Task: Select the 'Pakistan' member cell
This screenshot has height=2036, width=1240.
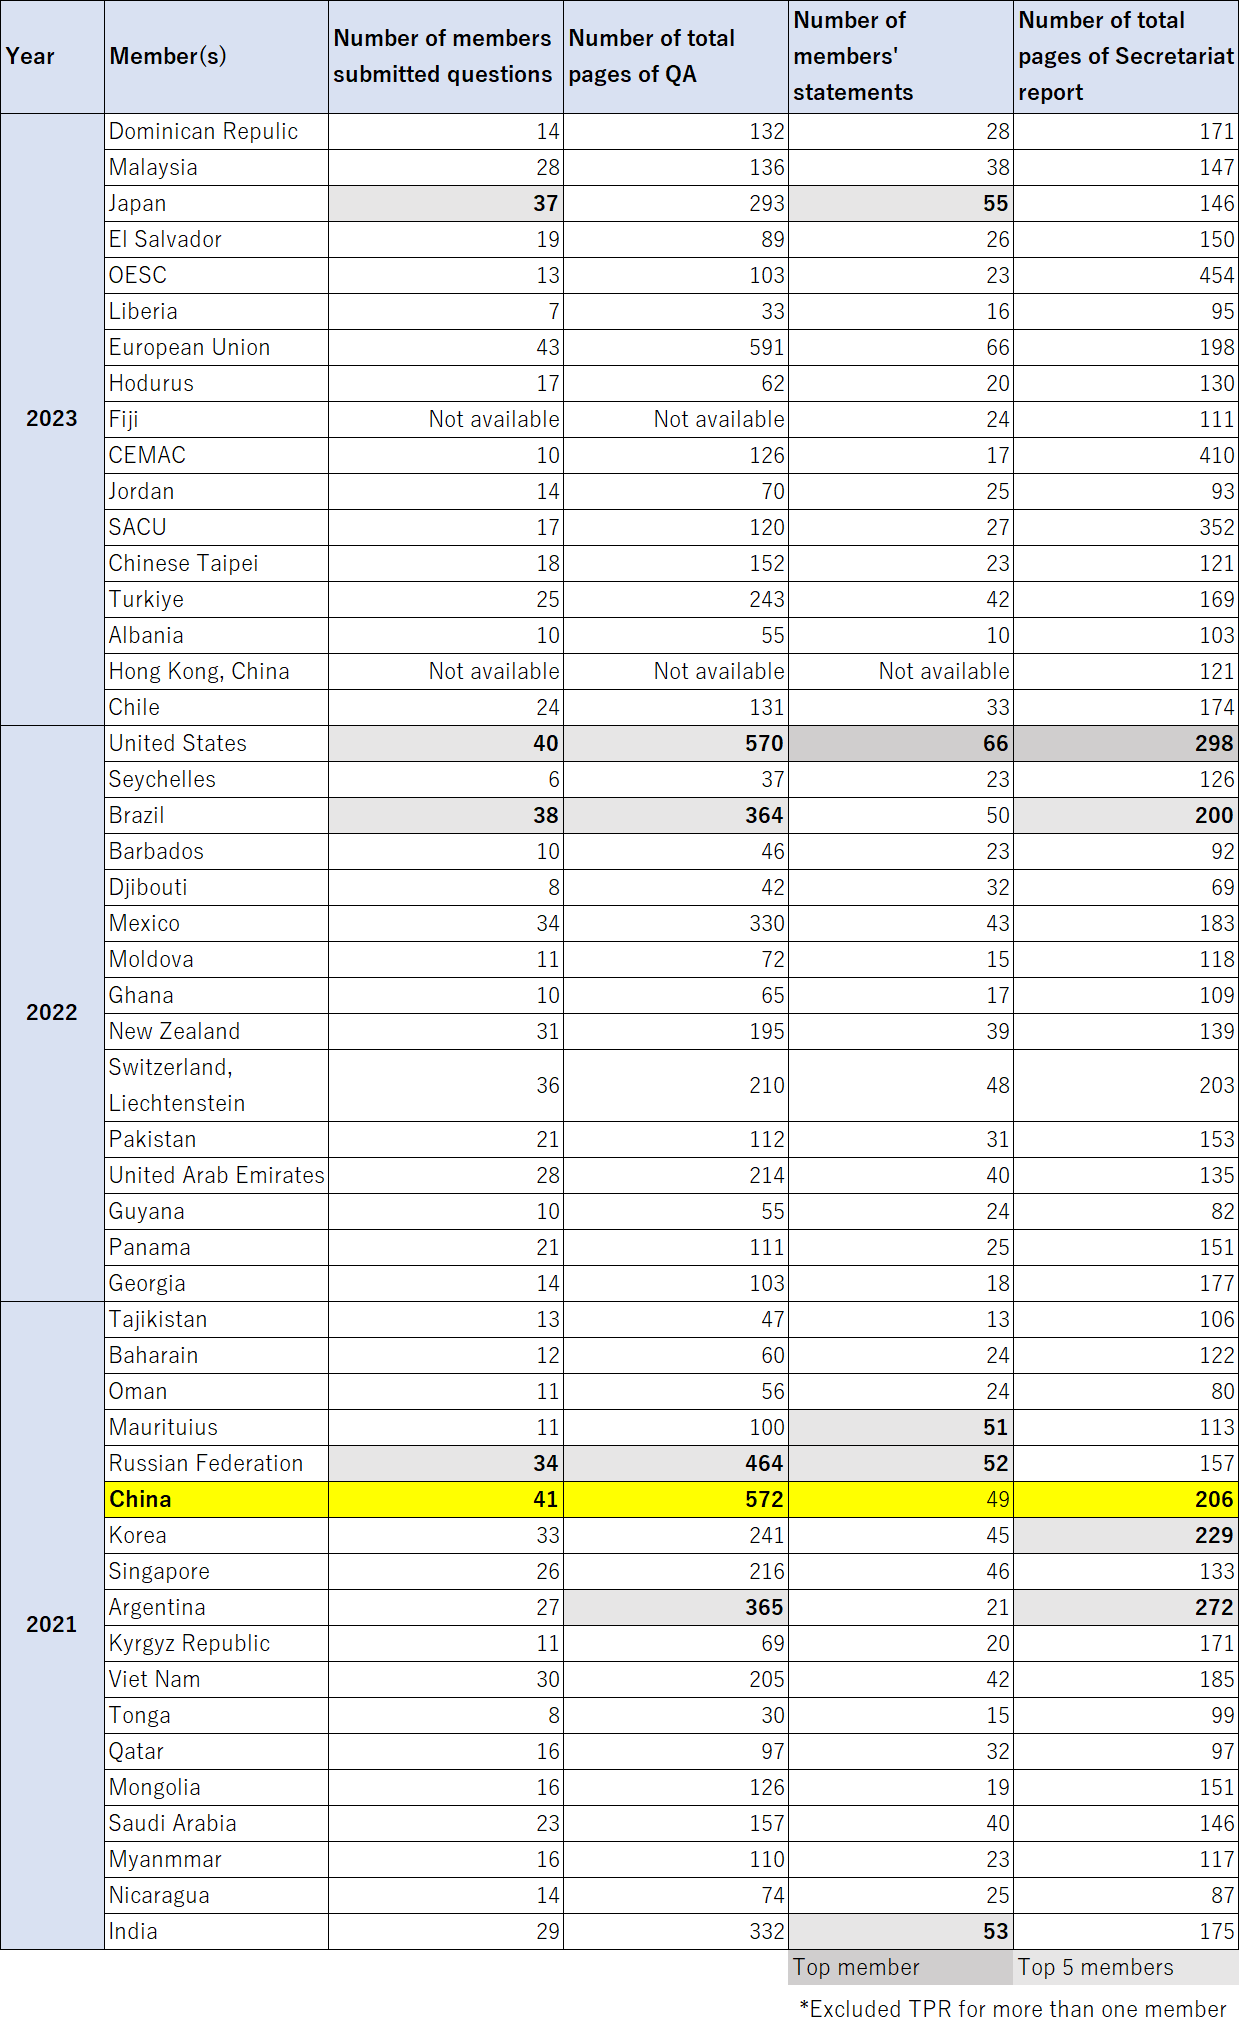Action: (216, 1140)
